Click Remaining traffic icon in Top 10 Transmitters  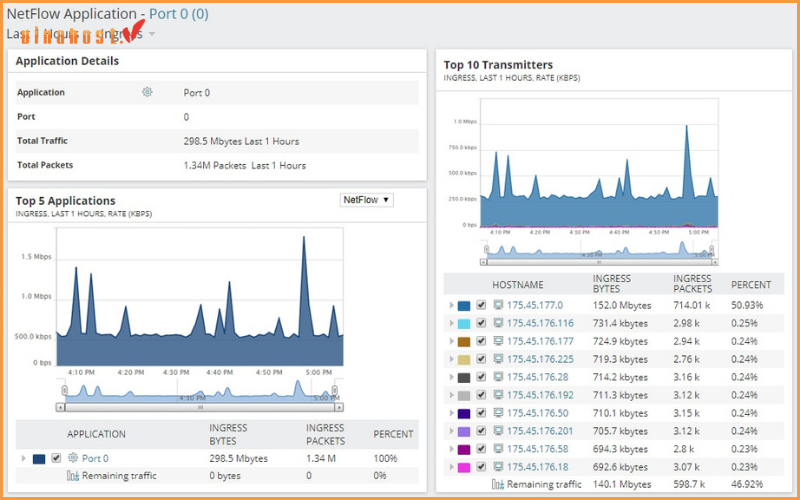pos(498,485)
